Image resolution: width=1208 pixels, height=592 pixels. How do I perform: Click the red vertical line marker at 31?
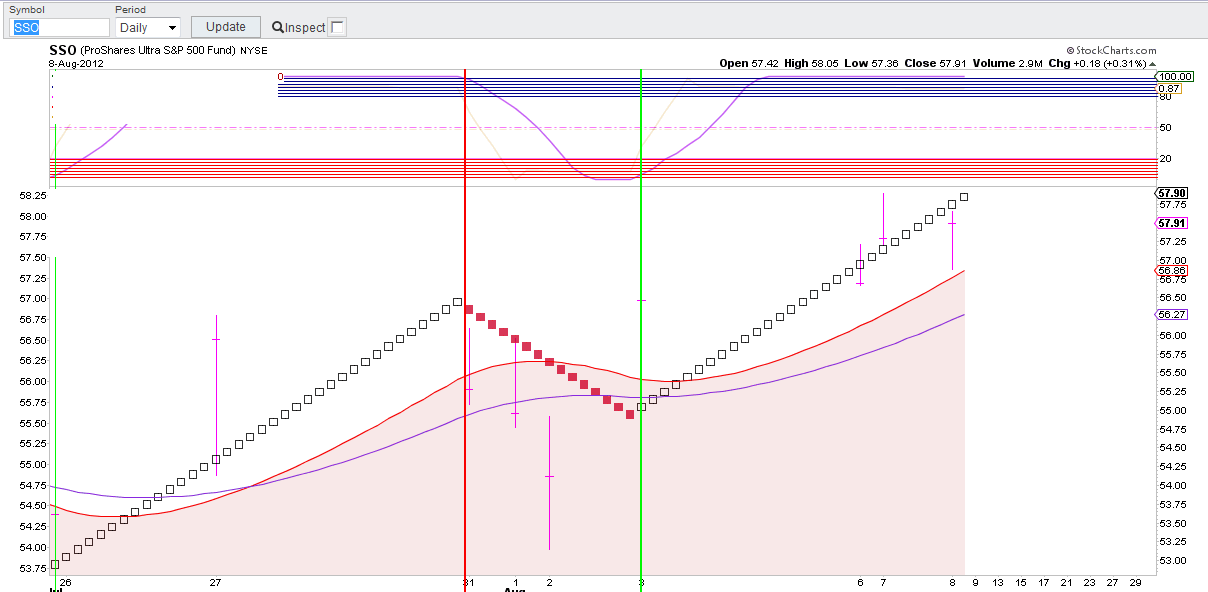(465, 330)
